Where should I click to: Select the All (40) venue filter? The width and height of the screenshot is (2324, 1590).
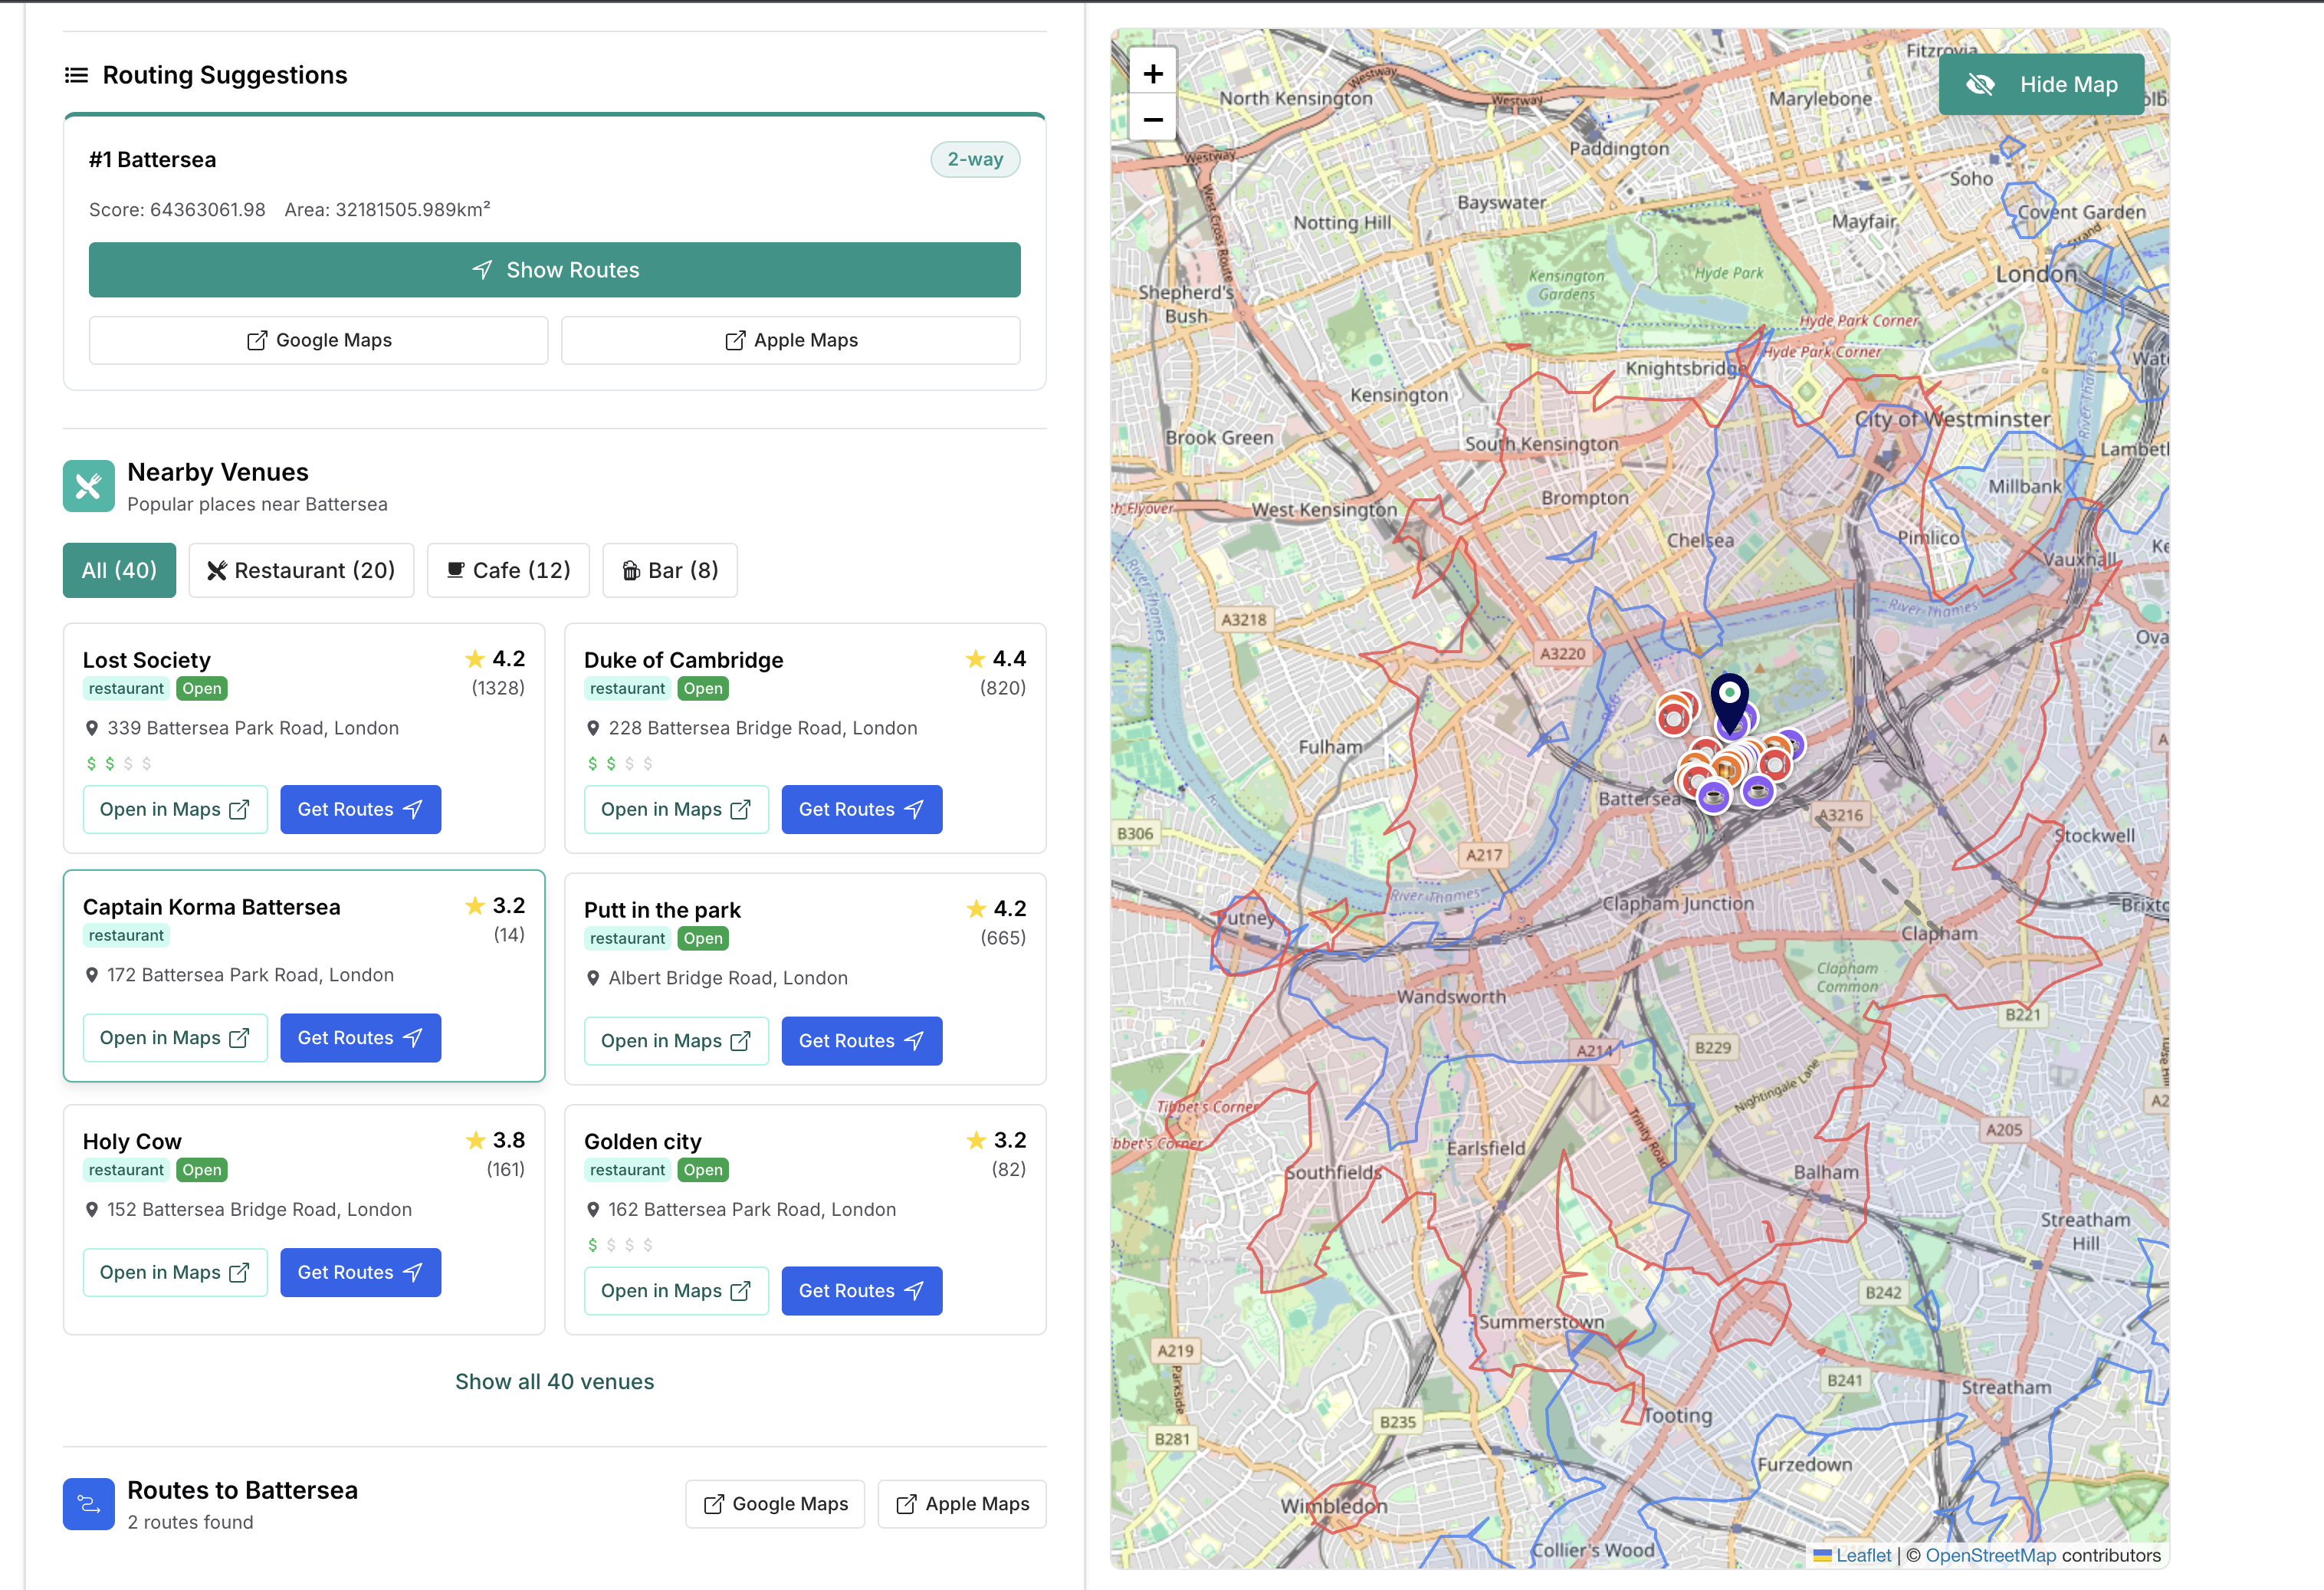point(119,570)
